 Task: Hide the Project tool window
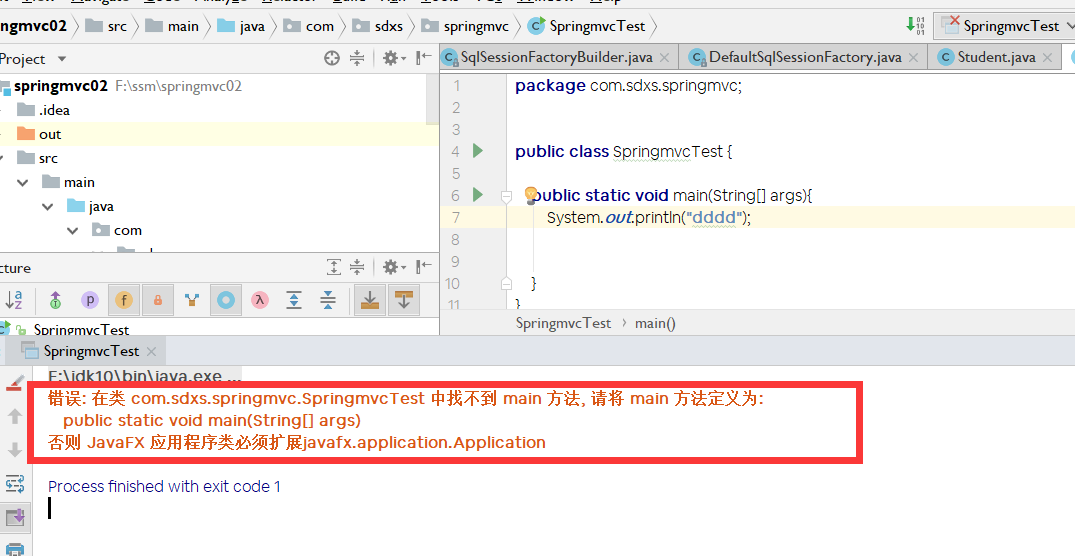click(424, 58)
